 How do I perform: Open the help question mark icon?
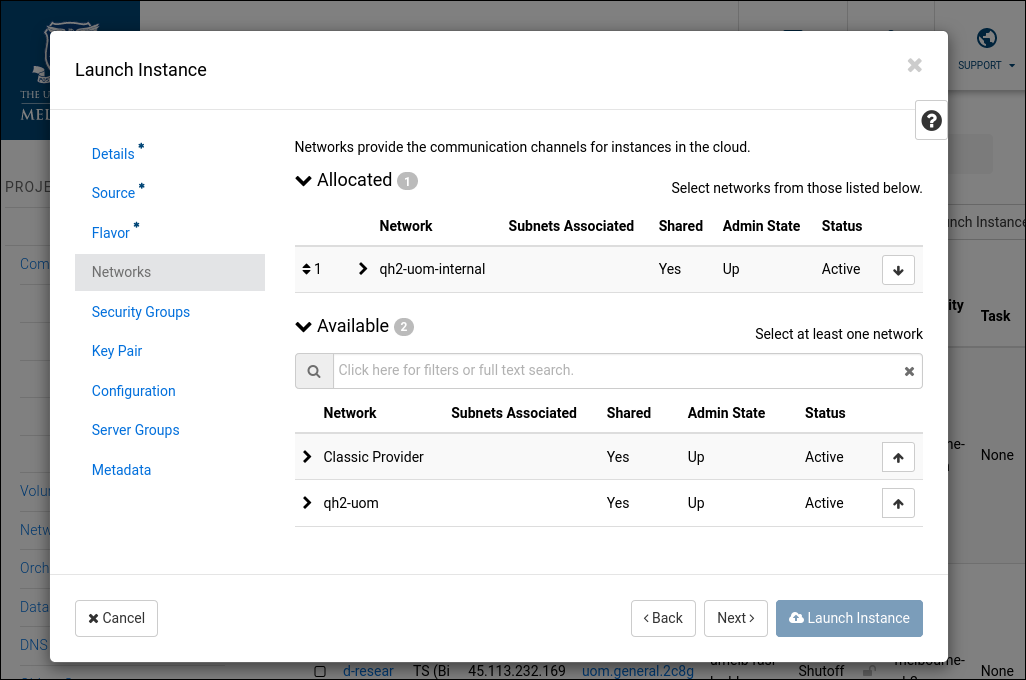tap(931, 120)
